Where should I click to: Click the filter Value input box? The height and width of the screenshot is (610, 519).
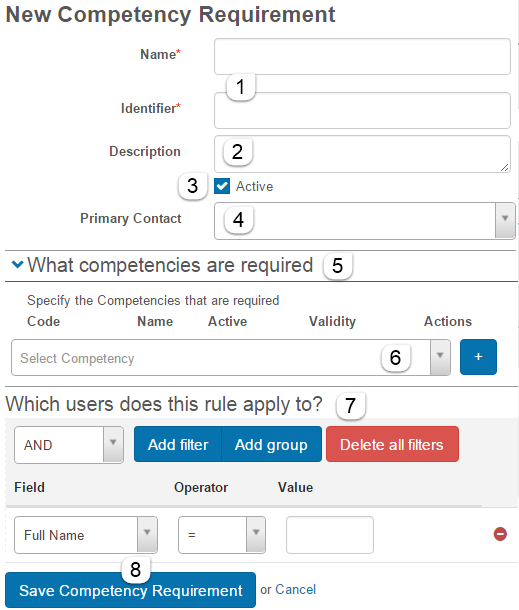pos(330,535)
